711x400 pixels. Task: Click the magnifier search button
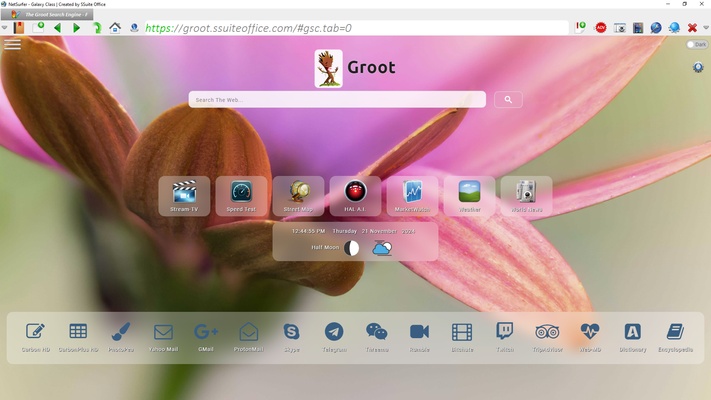tap(508, 100)
